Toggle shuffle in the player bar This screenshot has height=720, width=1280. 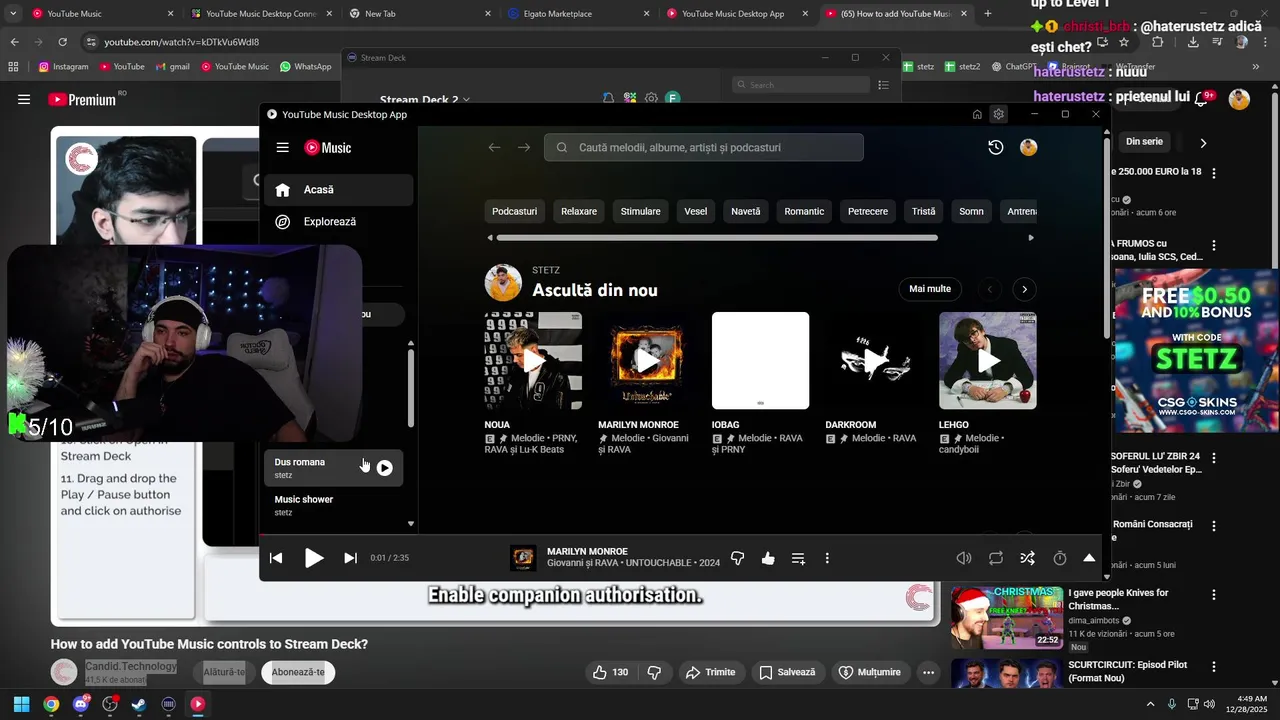point(1027,558)
